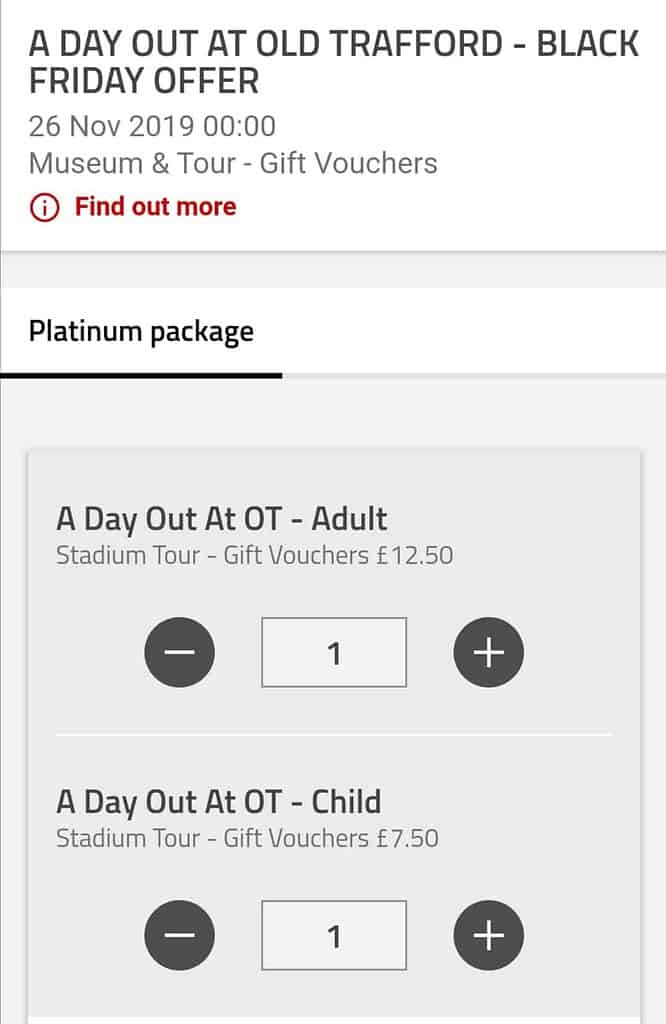This screenshot has width=666, height=1024.
Task: Click the Museum & Tour - Gift Vouchers subtitle
Action: (x=233, y=163)
